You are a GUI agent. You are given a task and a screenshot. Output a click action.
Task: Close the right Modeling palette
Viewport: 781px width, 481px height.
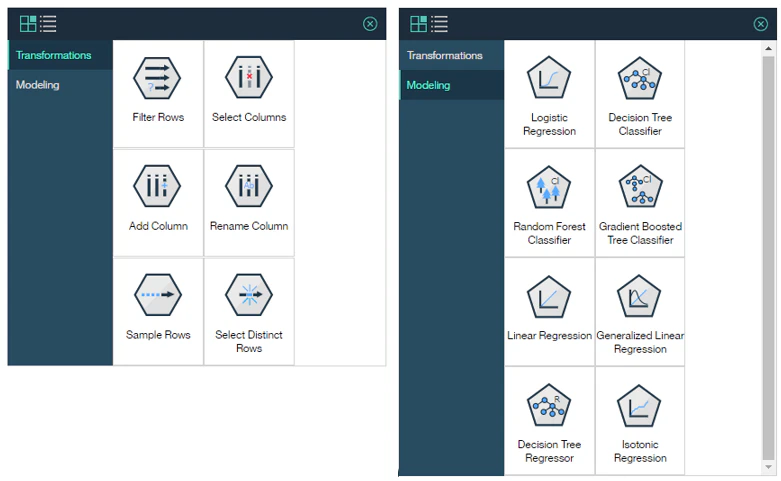point(761,23)
